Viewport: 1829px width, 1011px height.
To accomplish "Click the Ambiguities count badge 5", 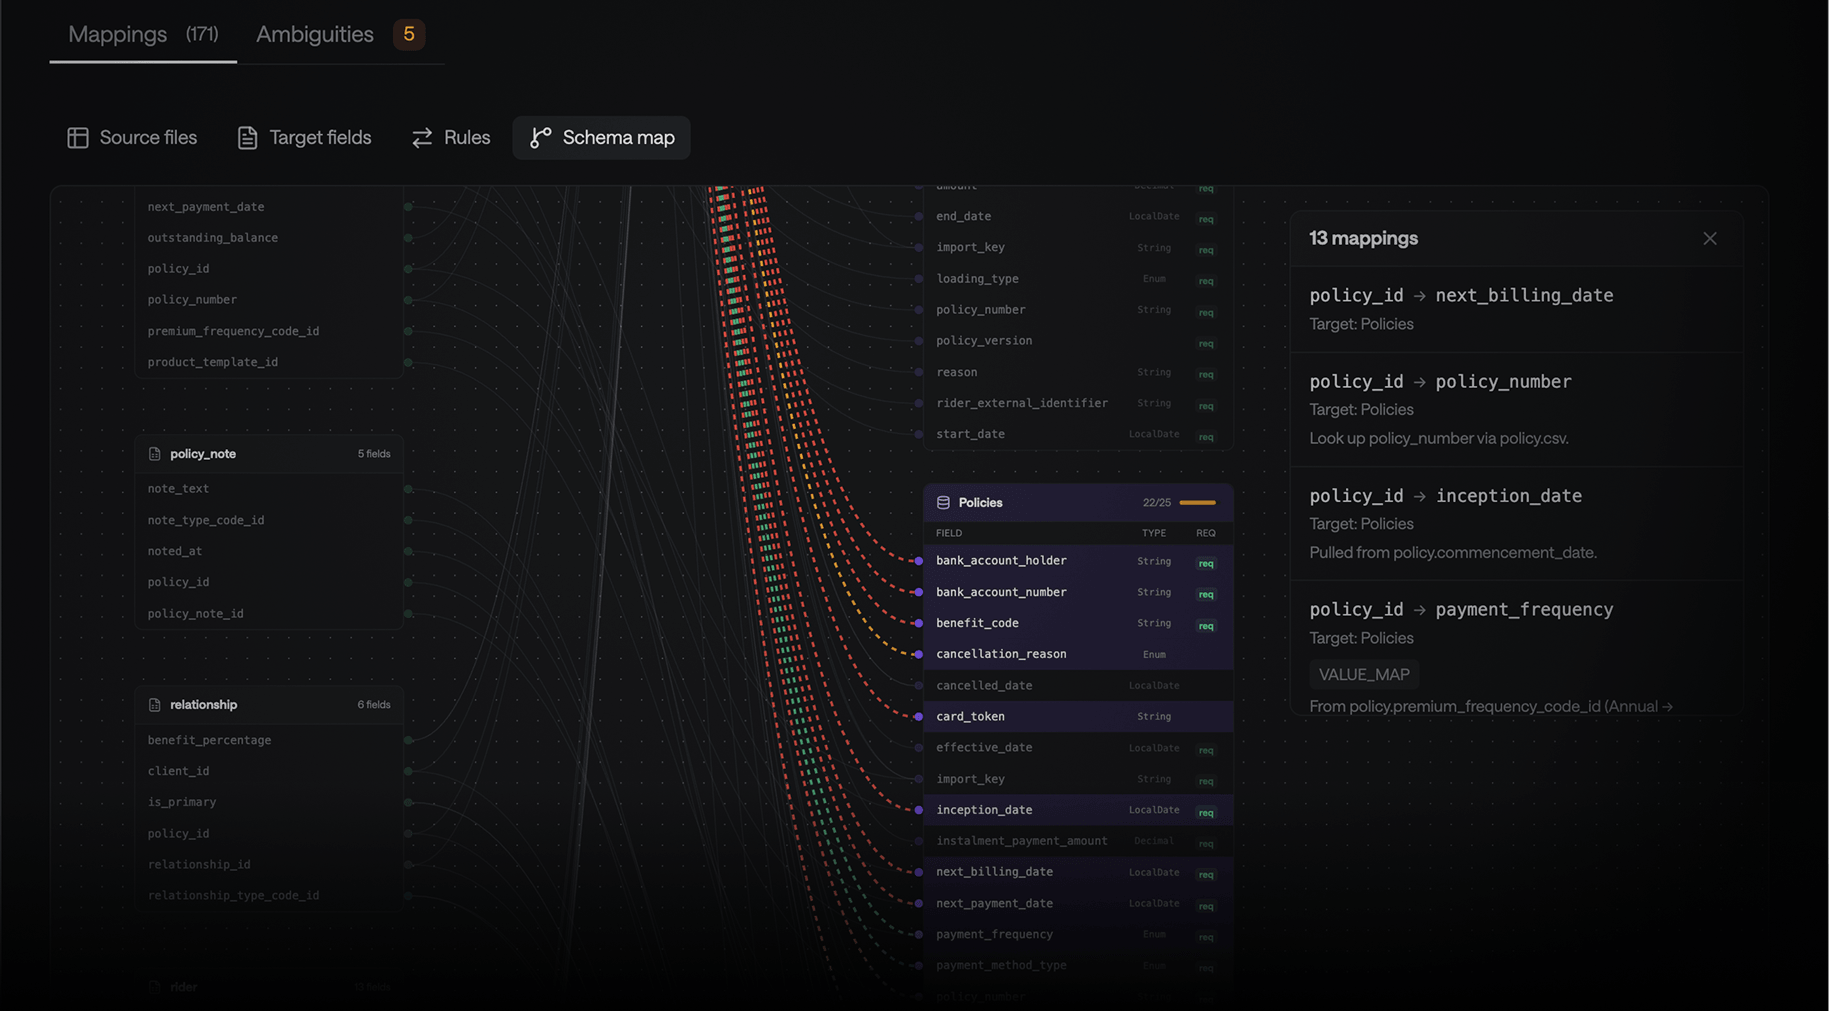I will pyautogui.click(x=409, y=34).
